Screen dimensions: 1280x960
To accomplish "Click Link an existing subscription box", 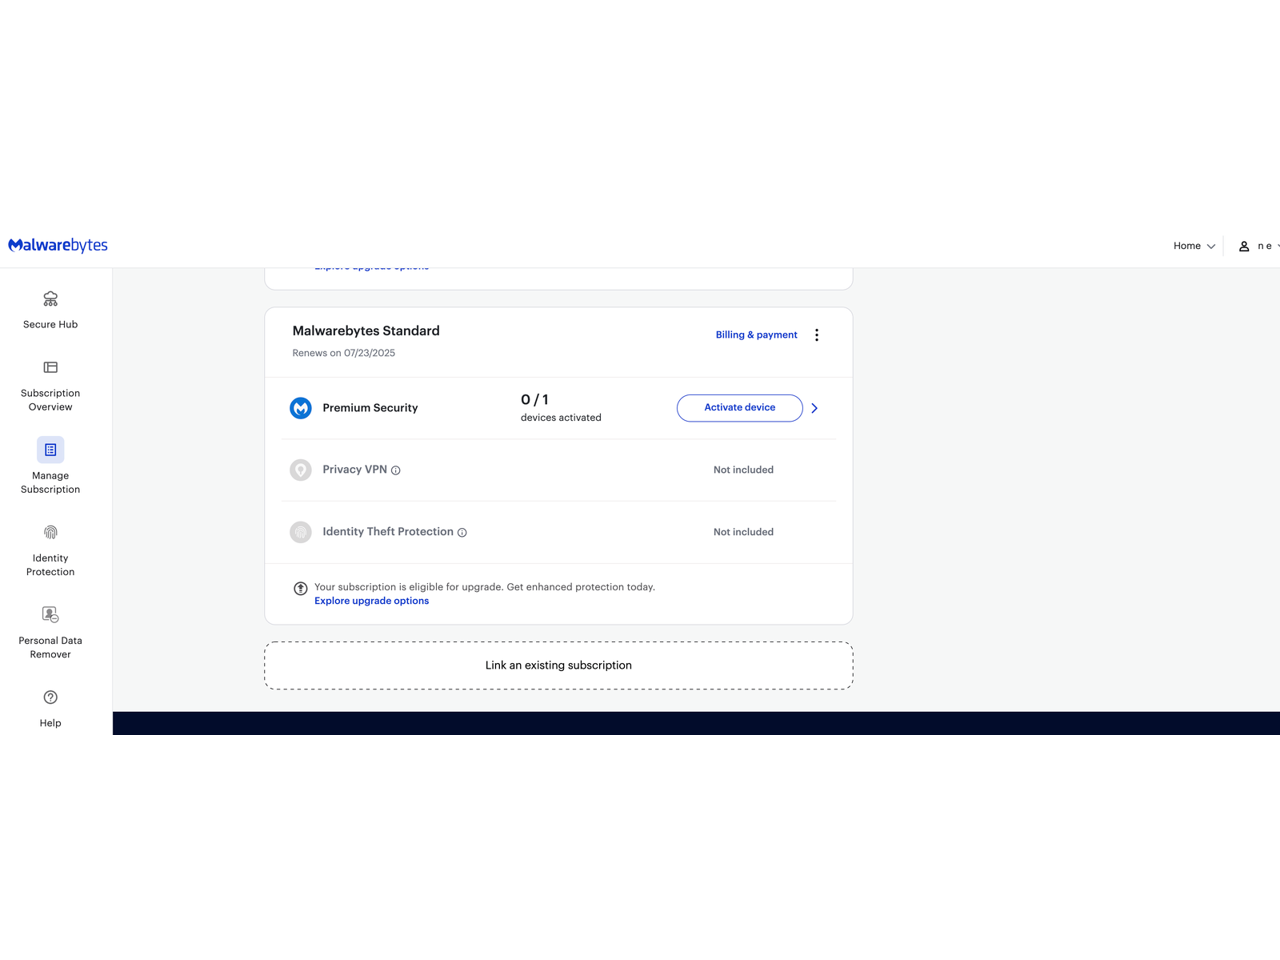I will tap(558, 665).
